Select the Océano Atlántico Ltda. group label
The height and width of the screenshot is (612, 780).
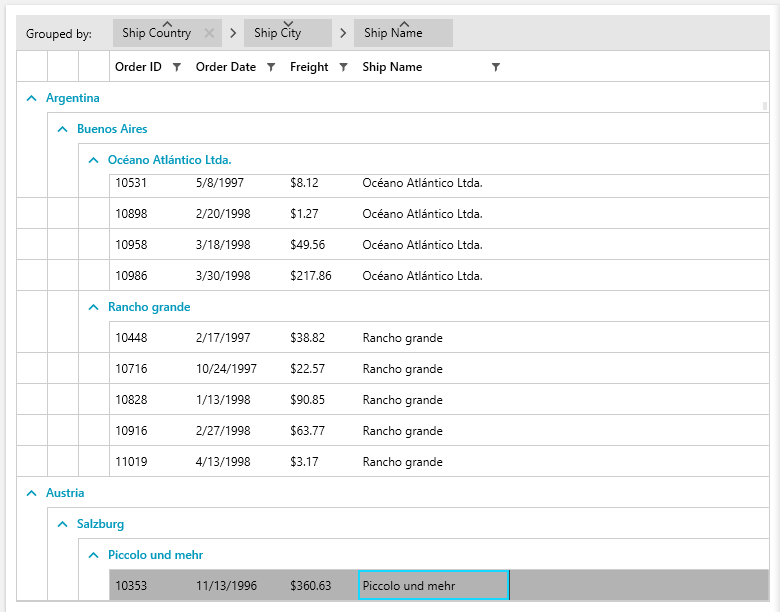coord(170,160)
